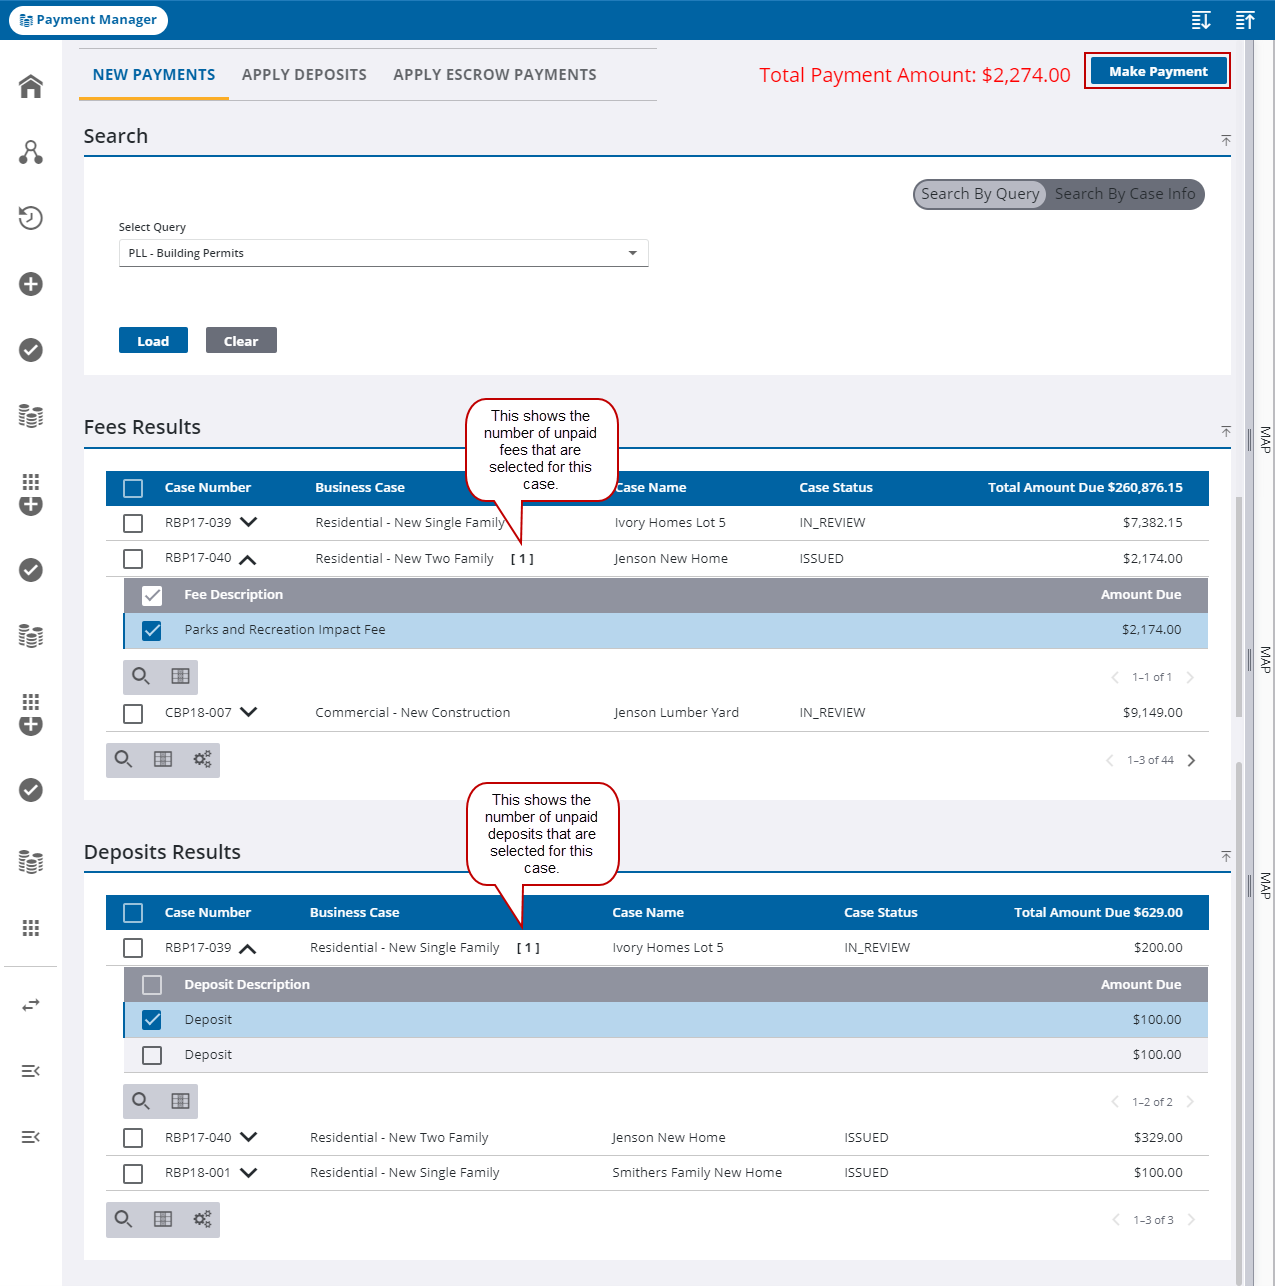Open the Home page from the sidebar
The image size is (1275, 1286).
(x=30, y=86)
